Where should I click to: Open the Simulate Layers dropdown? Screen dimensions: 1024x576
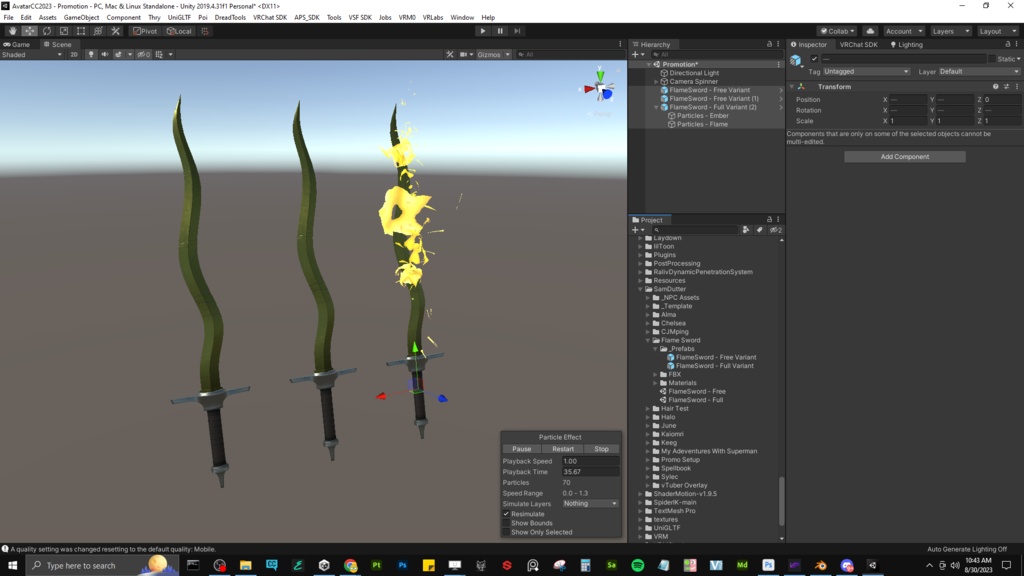tap(590, 504)
